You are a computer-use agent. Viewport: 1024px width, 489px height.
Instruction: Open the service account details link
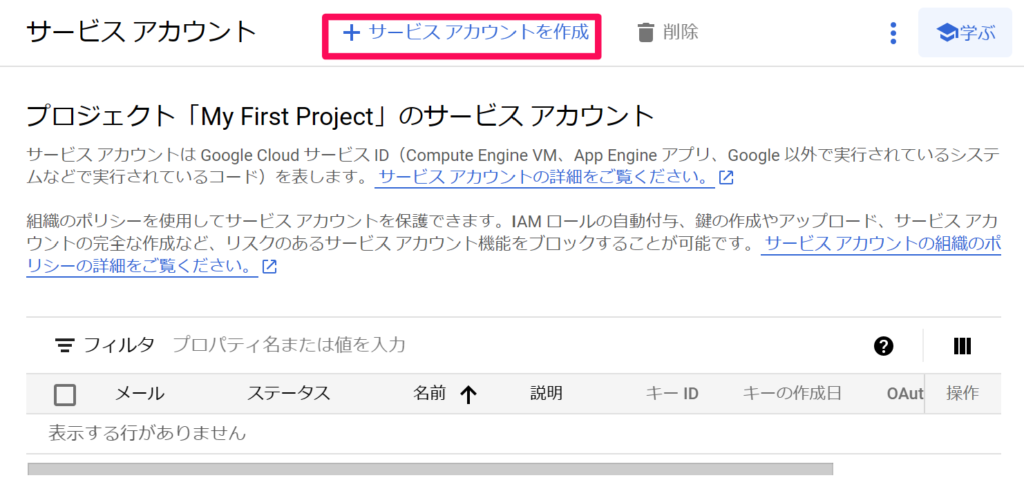coord(545,178)
